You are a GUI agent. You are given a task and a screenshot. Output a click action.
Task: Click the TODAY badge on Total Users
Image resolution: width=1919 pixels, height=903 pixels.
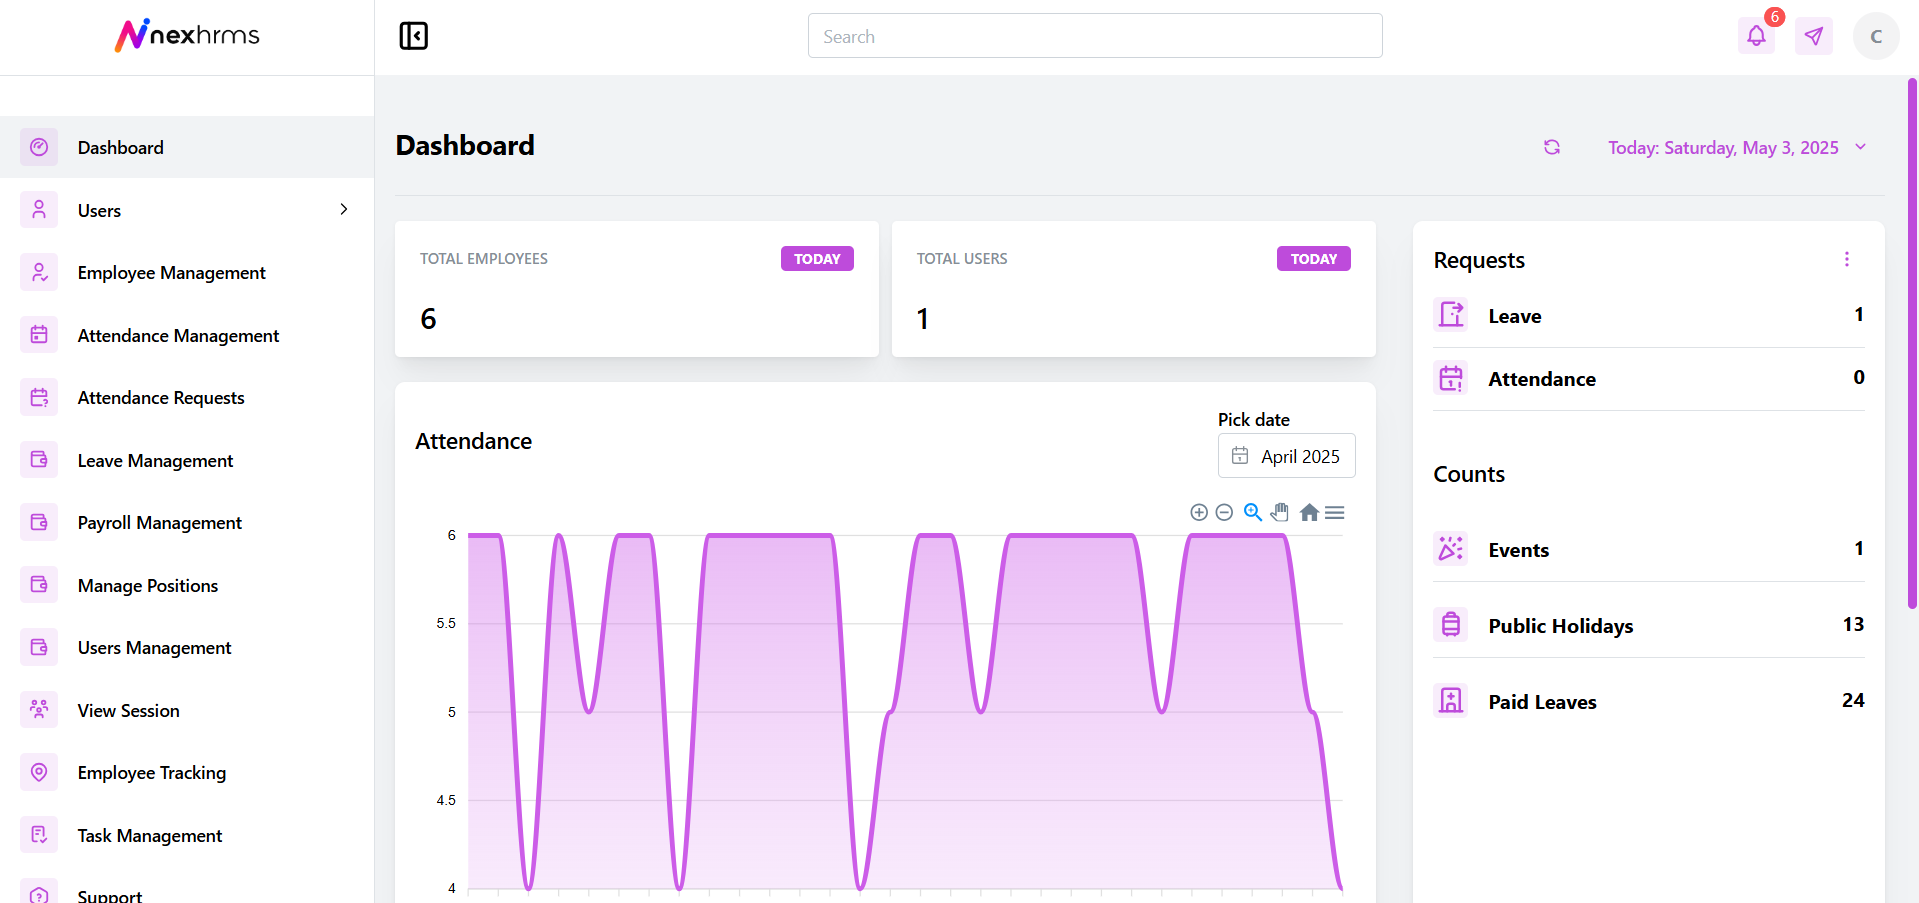point(1313,258)
